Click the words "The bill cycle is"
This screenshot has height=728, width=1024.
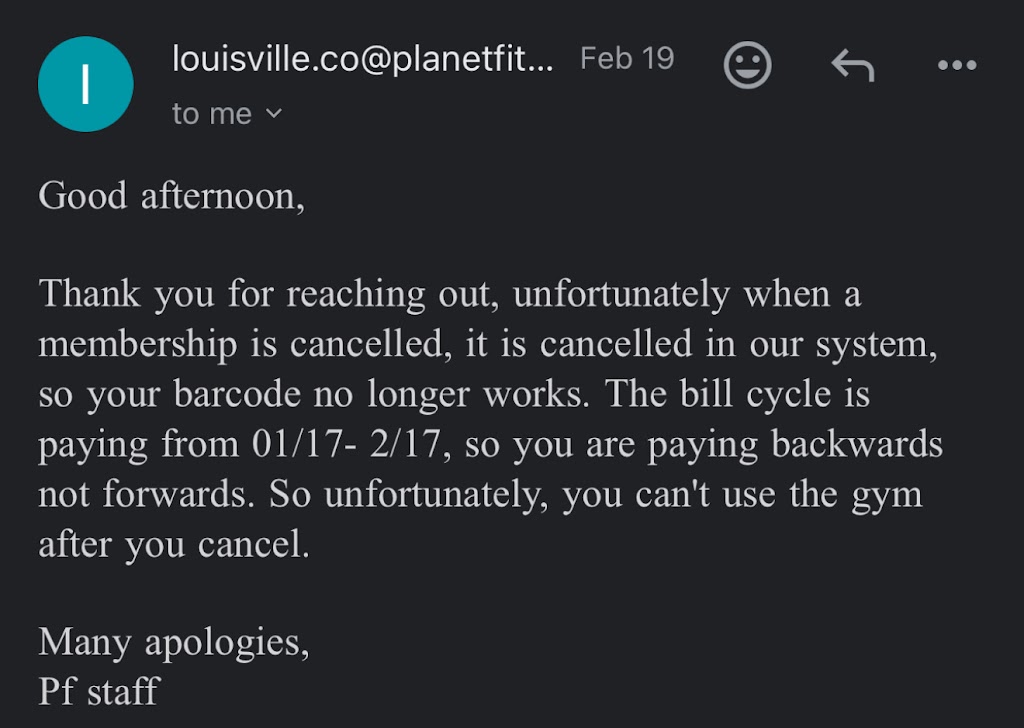point(756,394)
